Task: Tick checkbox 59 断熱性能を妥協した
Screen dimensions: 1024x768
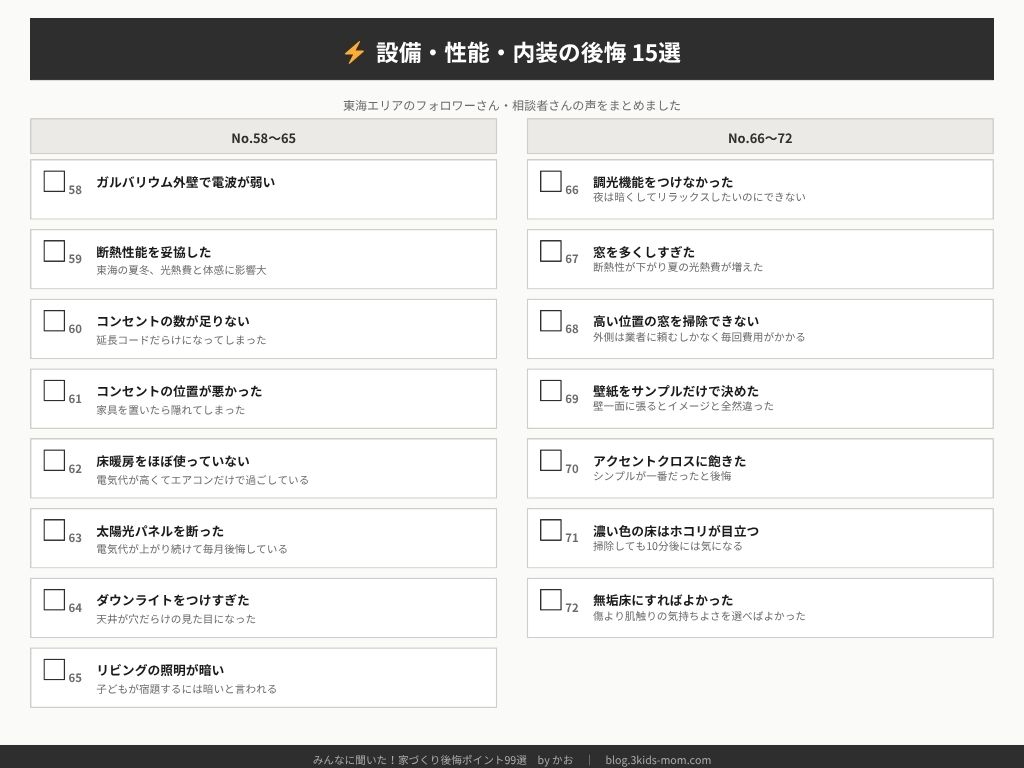Action: pyautogui.click(x=54, y=251)
